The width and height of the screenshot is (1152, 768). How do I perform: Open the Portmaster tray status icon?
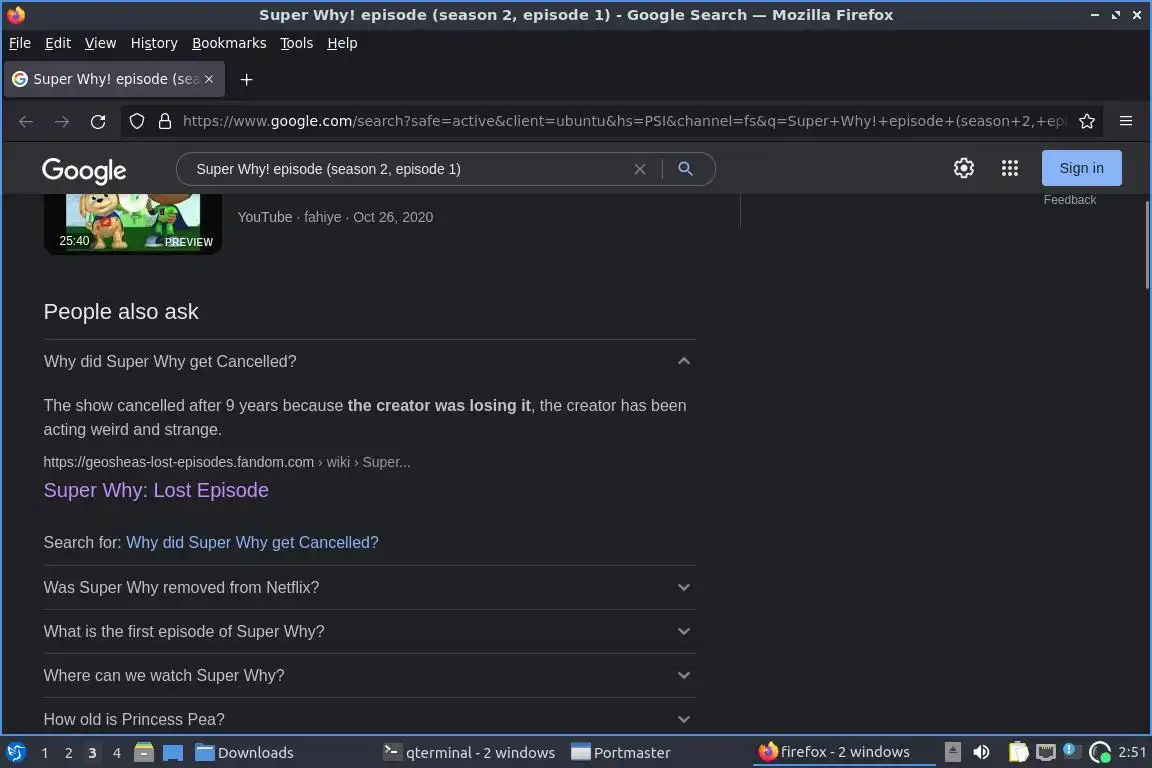pyautogui.click(x=1099, y=752)
